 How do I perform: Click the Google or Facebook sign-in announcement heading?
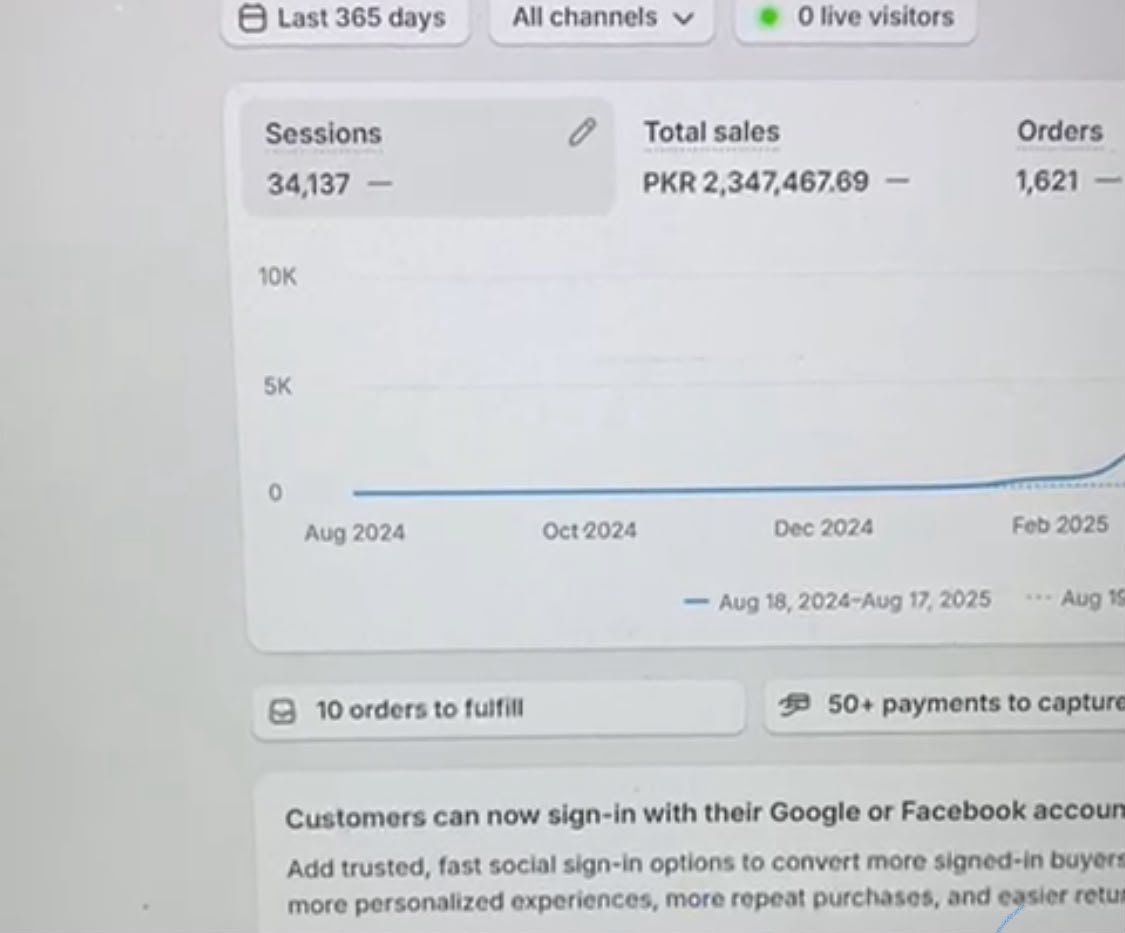coord(705,814)
